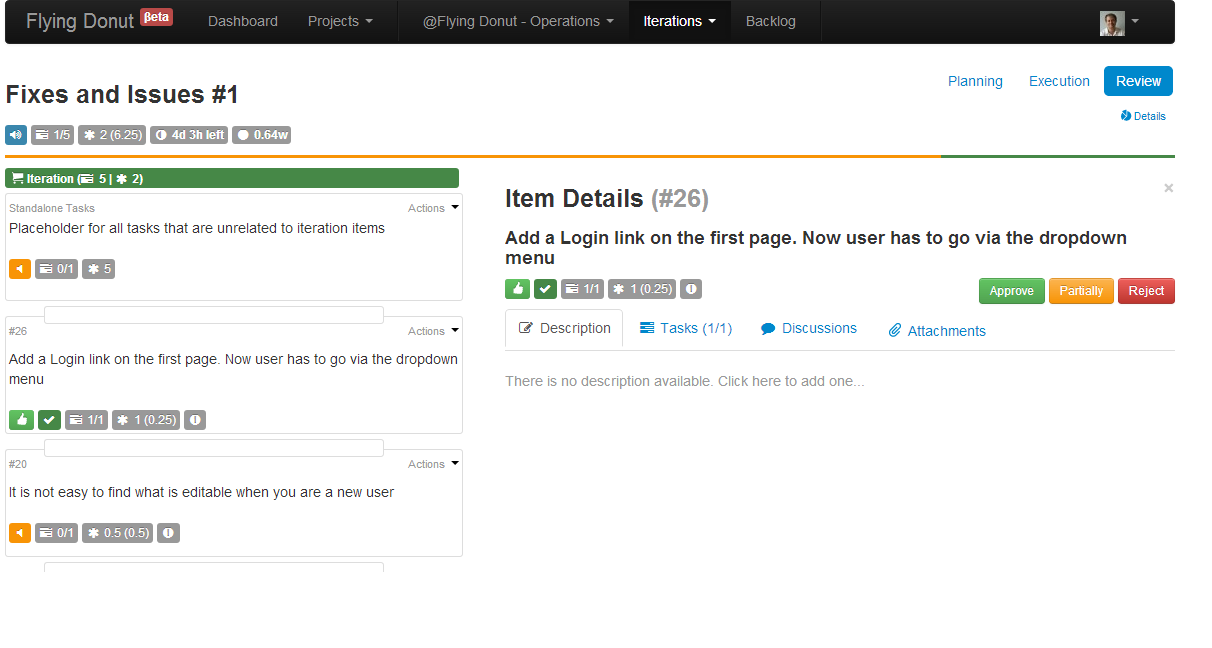1212x648 pixels.
Task: Open the Projects dropdown in the navbar
Action: tap(340, 21)
